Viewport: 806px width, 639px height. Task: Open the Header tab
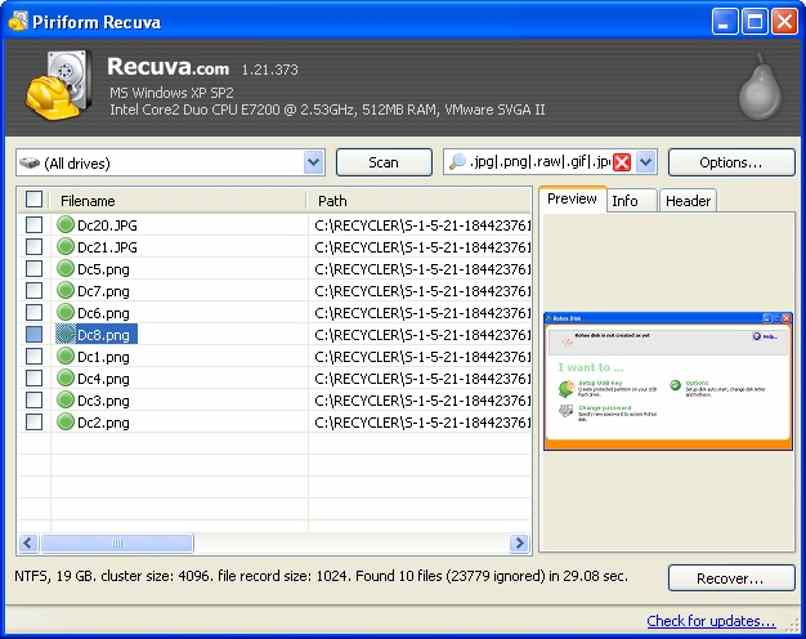pyautogui.click(x=688, y=200)
